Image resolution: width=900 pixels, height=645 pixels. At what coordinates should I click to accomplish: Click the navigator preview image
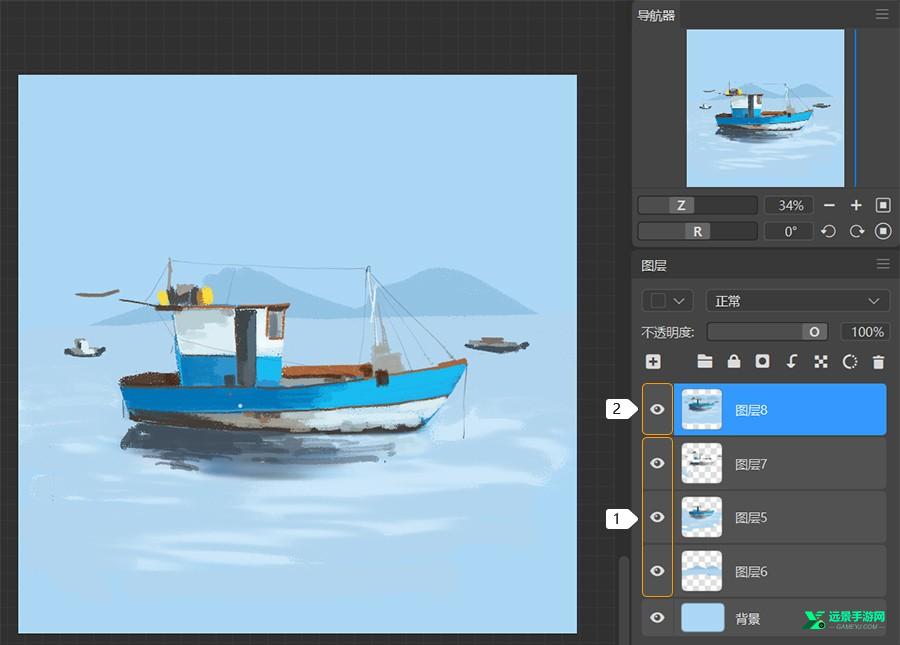[x=765, y=108]
